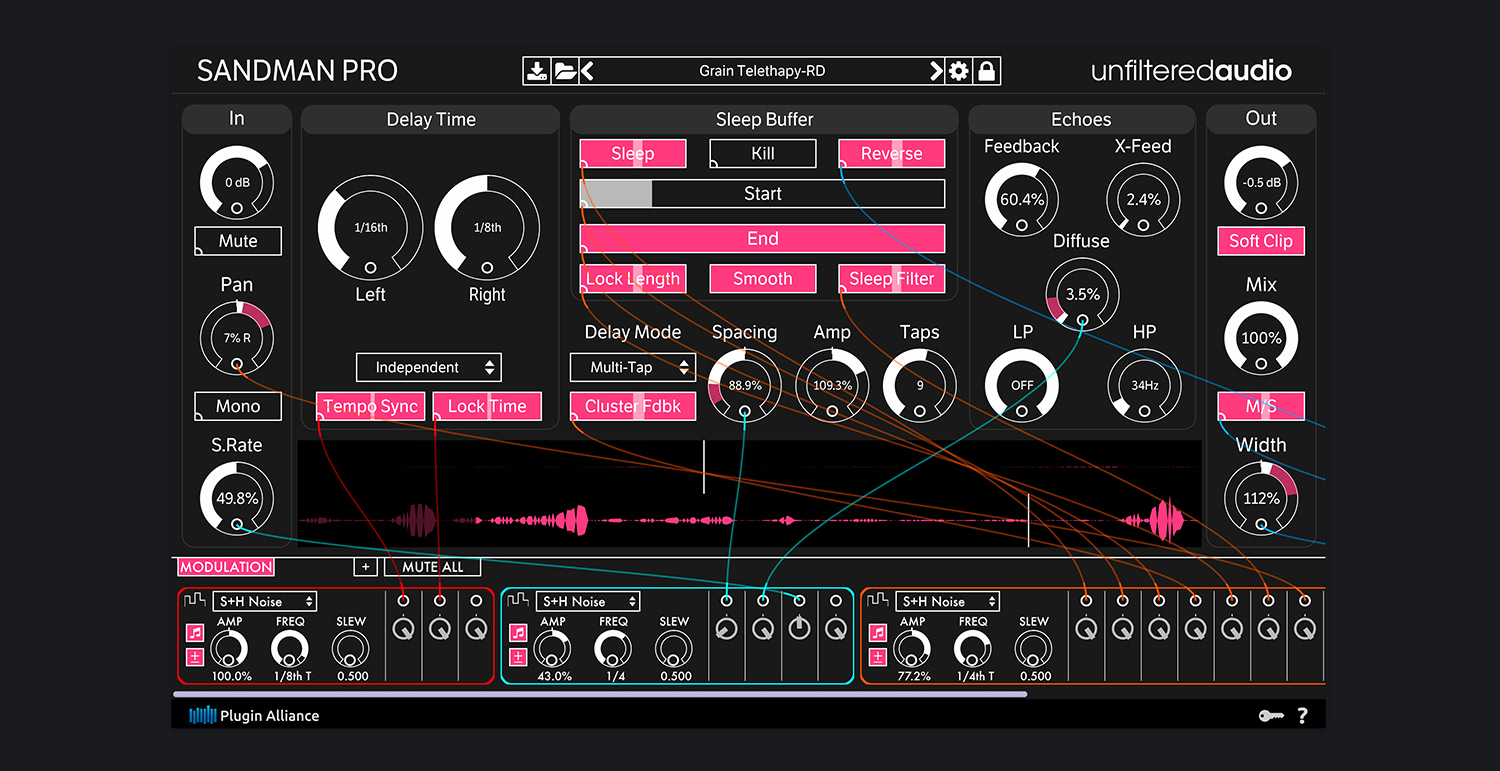Open a preset using the folder icon

click(564, 70)
